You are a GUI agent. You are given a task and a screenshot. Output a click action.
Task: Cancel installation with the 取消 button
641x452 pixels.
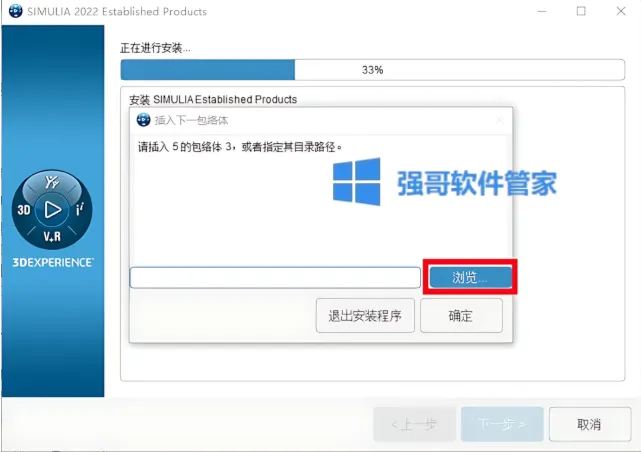[x=589, y=424]
